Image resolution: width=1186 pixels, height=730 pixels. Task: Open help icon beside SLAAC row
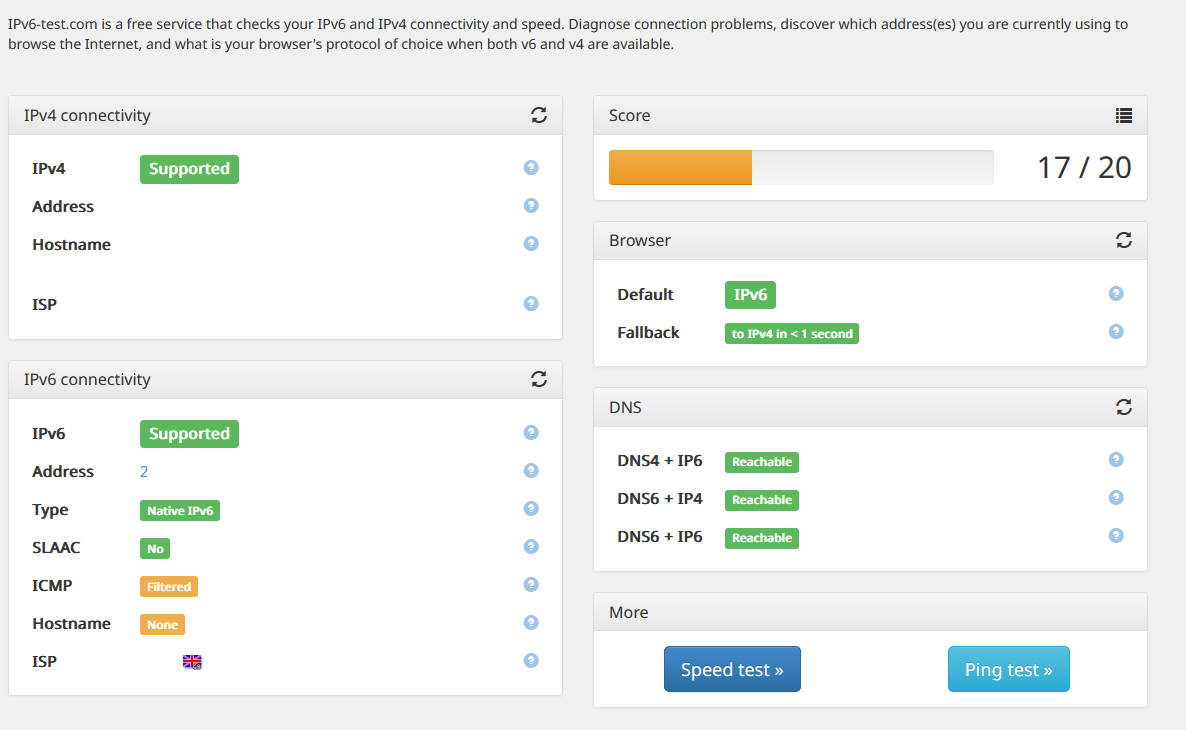tap(531, 547)
